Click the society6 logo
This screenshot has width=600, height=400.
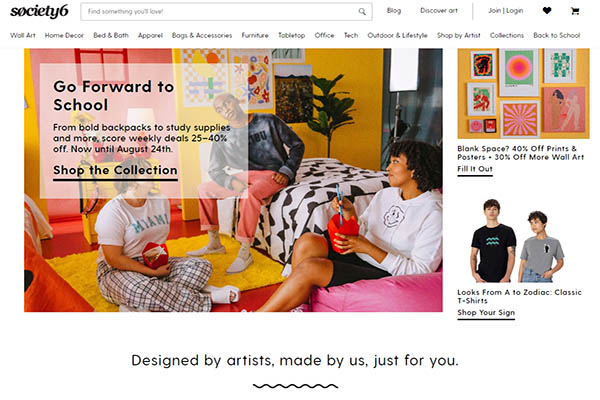pos(39,11)
